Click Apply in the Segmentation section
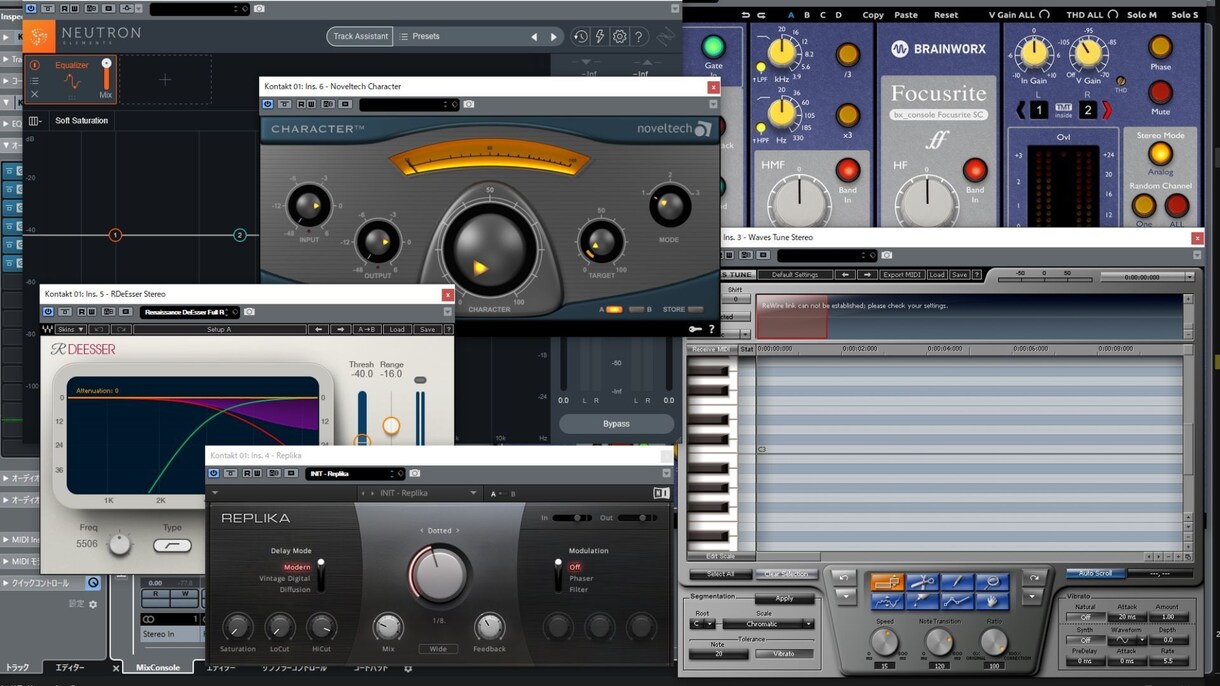This screenshot has height=686, width=1220. (784, 598)
